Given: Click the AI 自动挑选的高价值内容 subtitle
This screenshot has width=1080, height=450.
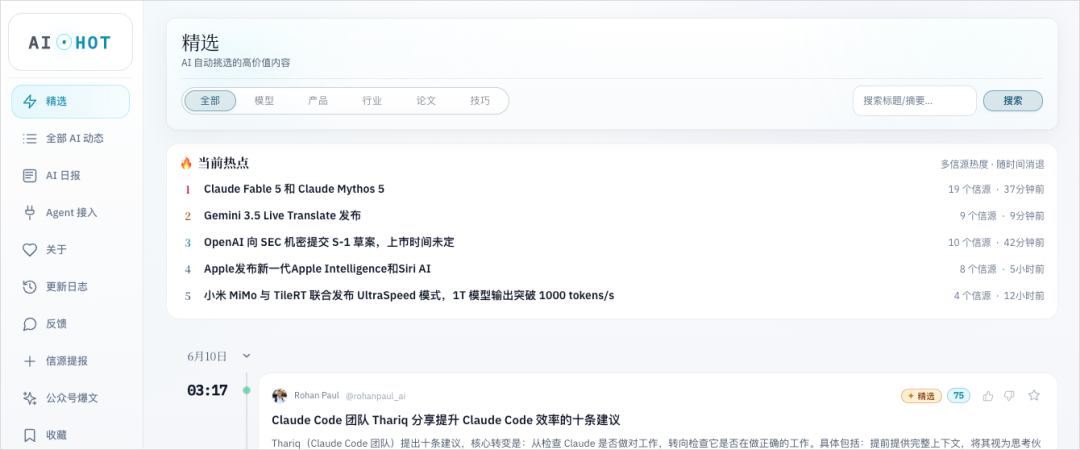Looking at the screenshot, I should pos(236,63).
